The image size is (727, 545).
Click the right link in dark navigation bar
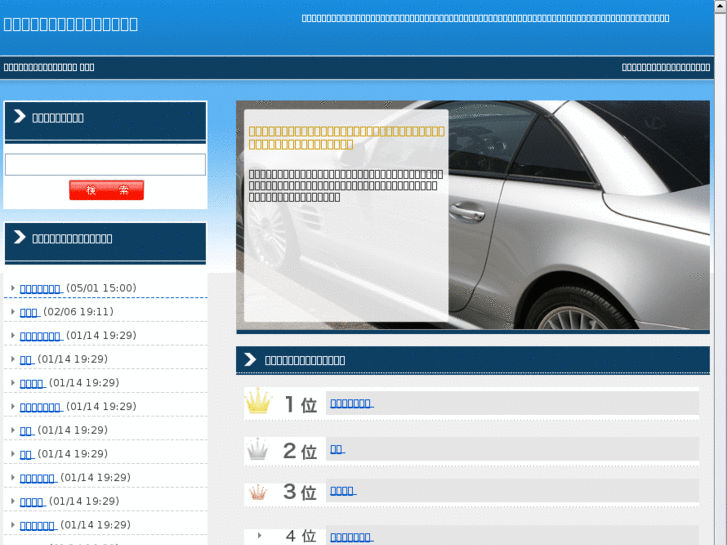pyautogui.click(x=666, y=67)
